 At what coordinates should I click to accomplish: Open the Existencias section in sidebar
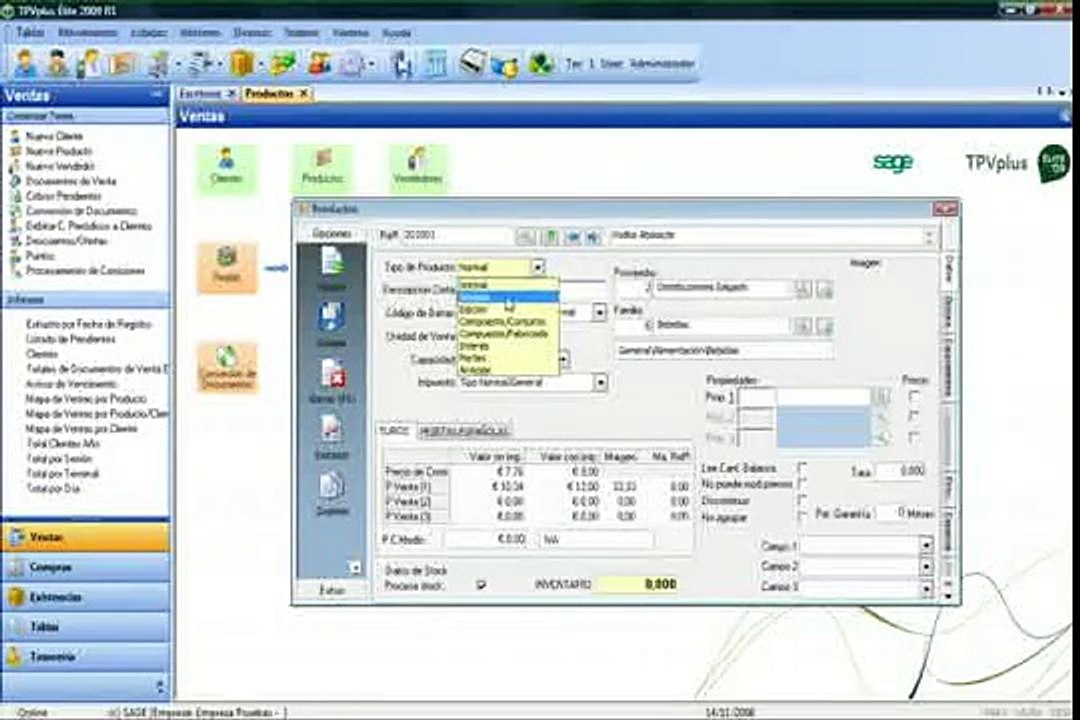[x=85, y=597]
